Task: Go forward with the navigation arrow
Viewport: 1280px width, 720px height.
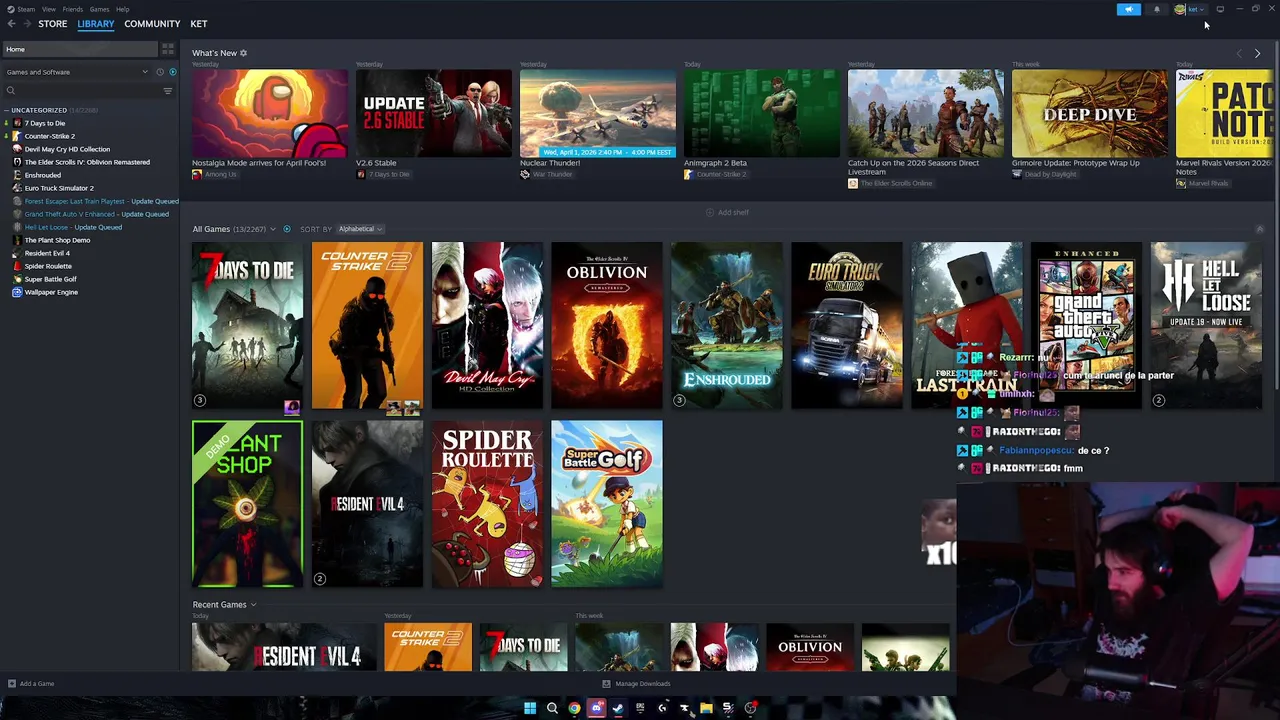Action: [26, 24]
